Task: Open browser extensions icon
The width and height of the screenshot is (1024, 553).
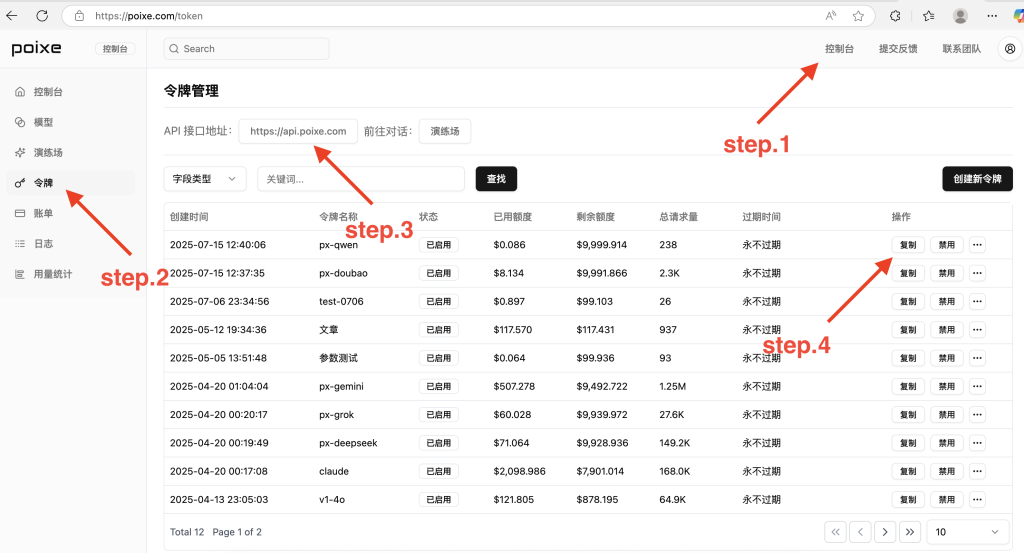Action: tap(895, 16)
